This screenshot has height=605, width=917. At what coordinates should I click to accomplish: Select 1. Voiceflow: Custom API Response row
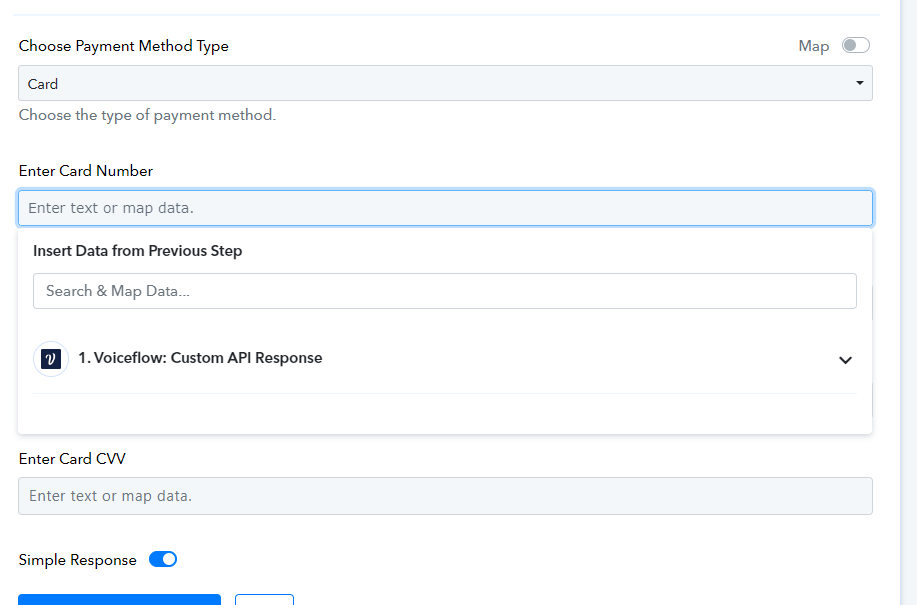(x=444, y=359)
